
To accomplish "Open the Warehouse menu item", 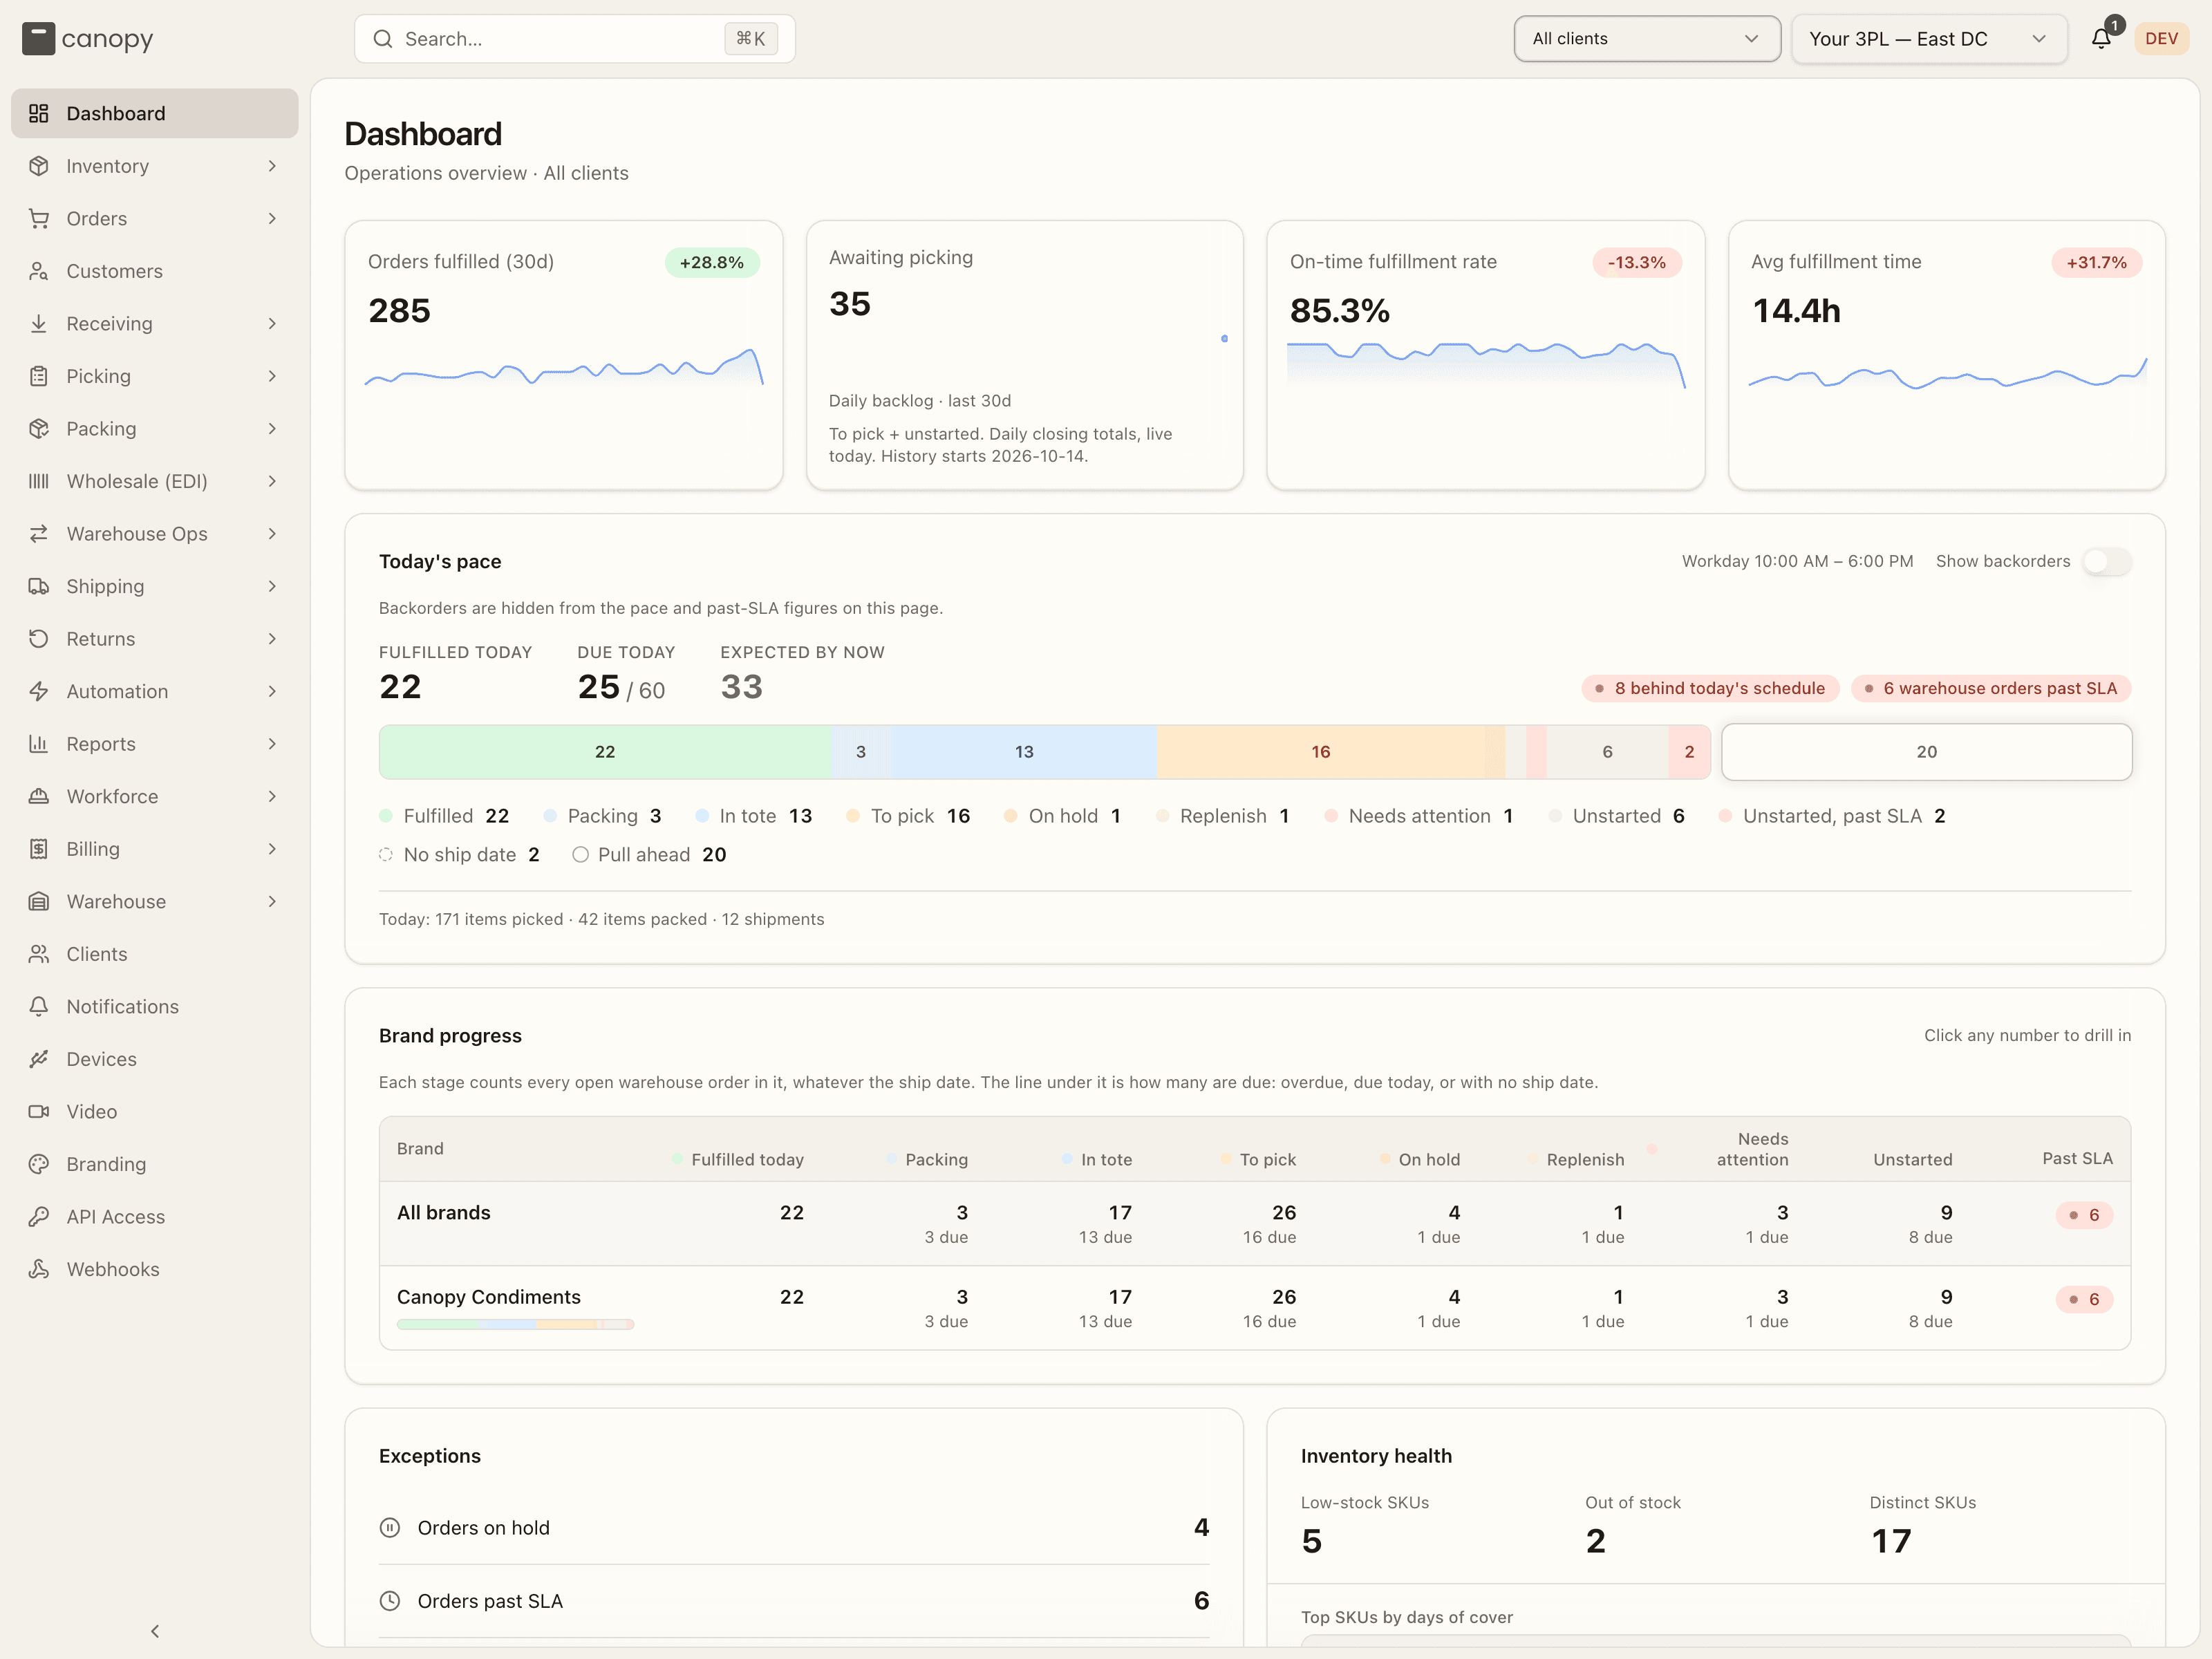I will [155, 901].
